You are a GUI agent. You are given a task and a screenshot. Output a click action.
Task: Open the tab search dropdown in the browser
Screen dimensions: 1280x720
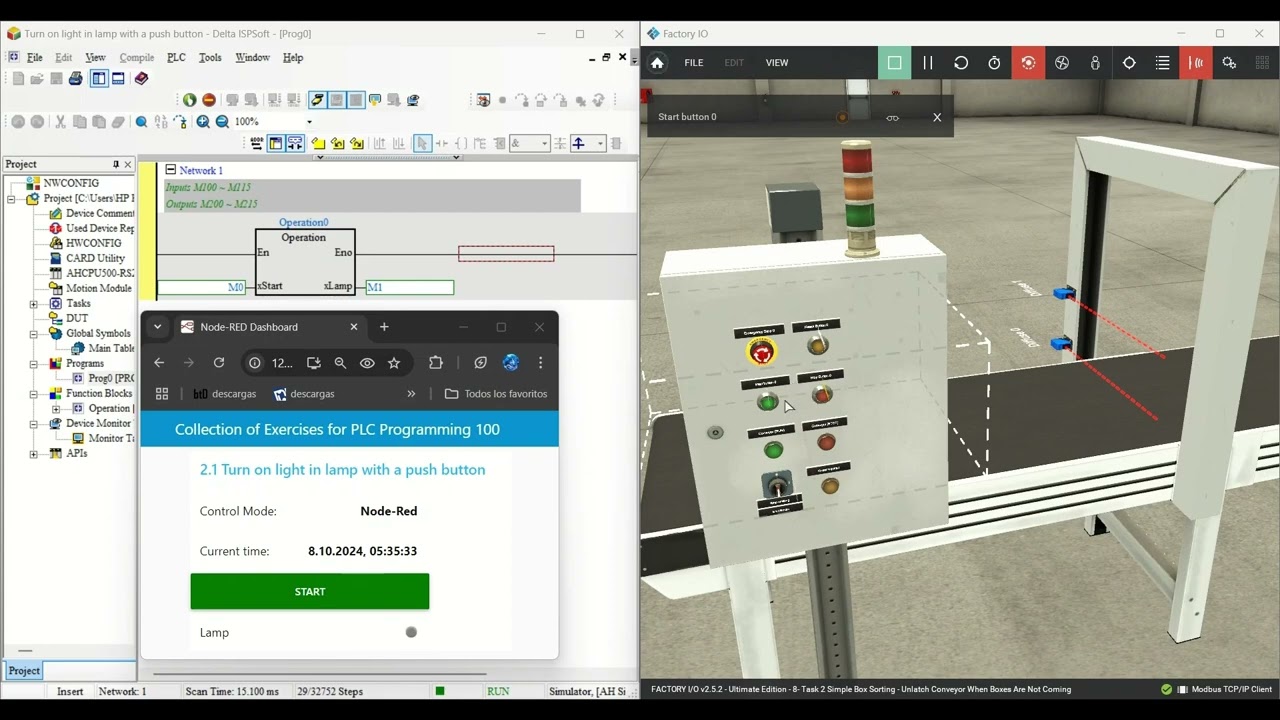tap(157, 327)
